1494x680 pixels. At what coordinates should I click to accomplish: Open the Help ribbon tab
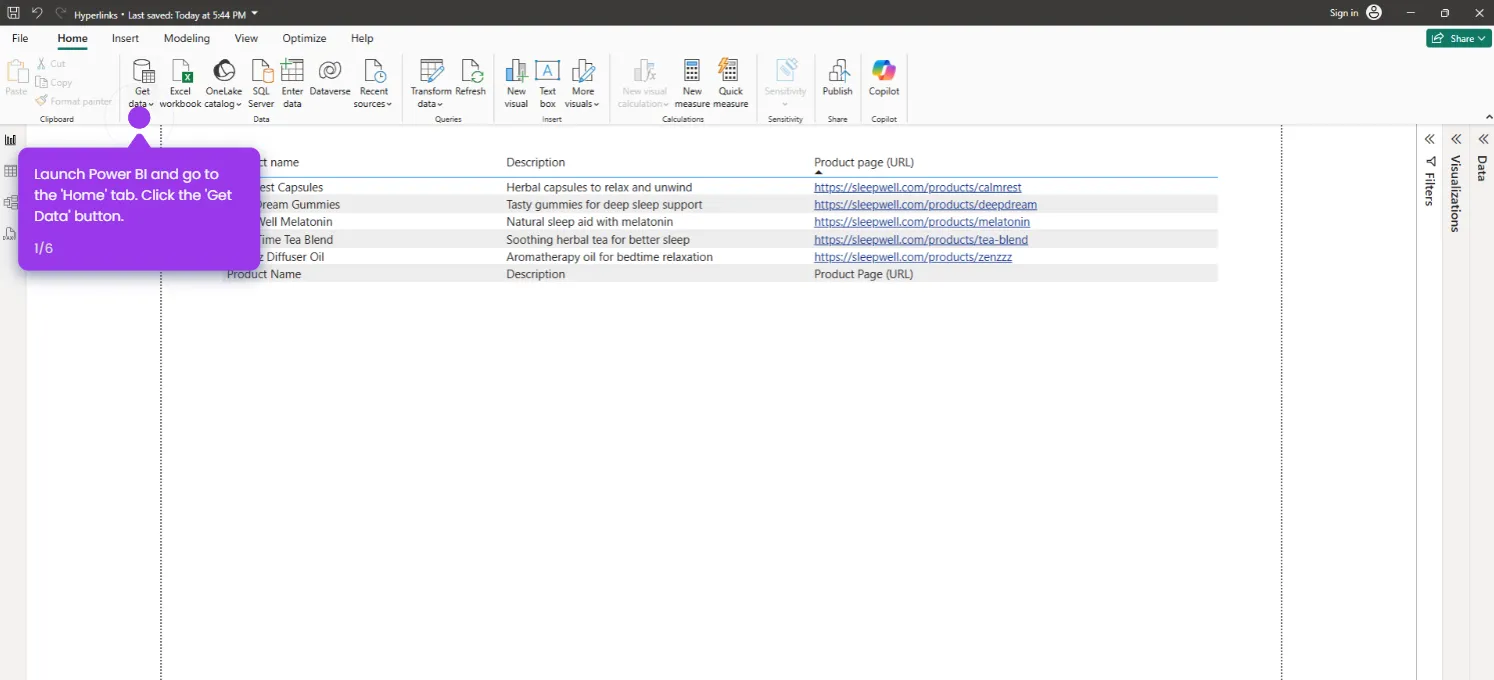362,38
